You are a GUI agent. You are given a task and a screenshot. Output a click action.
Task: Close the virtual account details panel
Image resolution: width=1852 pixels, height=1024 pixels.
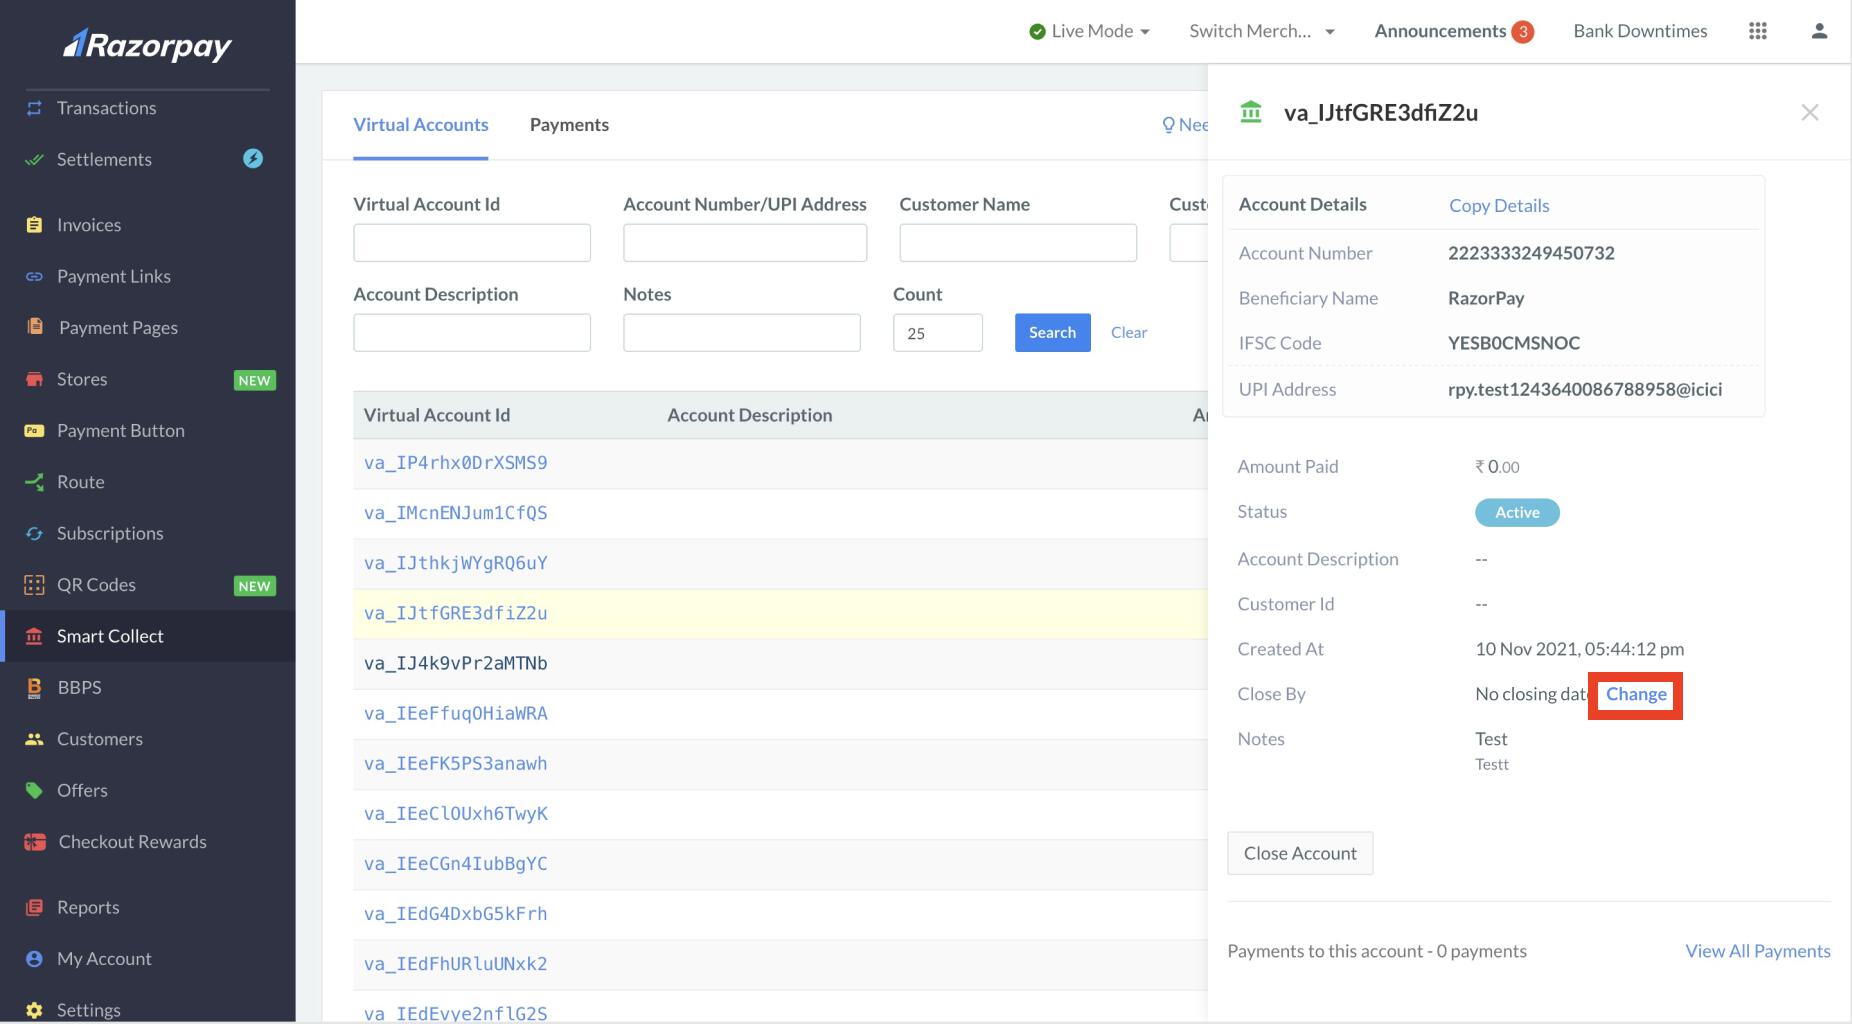(1810, 112)
